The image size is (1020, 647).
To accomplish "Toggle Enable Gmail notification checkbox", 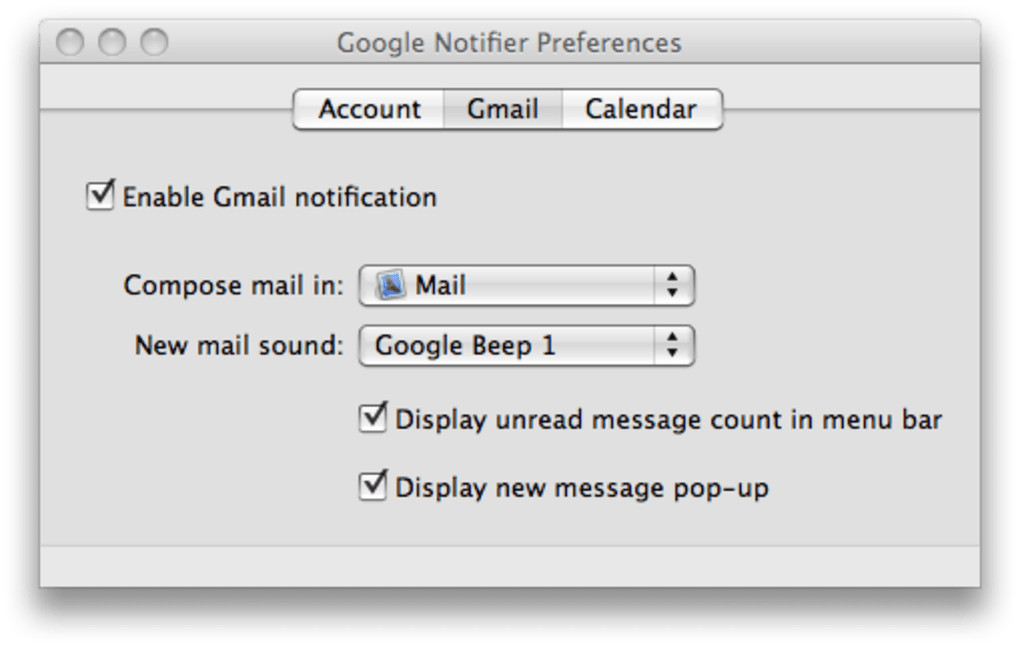I will [100, 196].
